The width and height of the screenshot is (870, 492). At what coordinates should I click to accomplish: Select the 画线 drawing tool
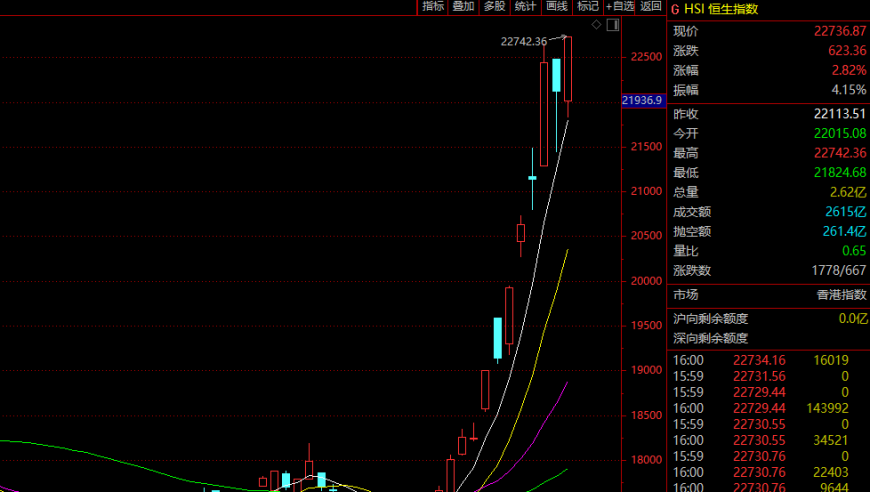click(x=557, y=7)
